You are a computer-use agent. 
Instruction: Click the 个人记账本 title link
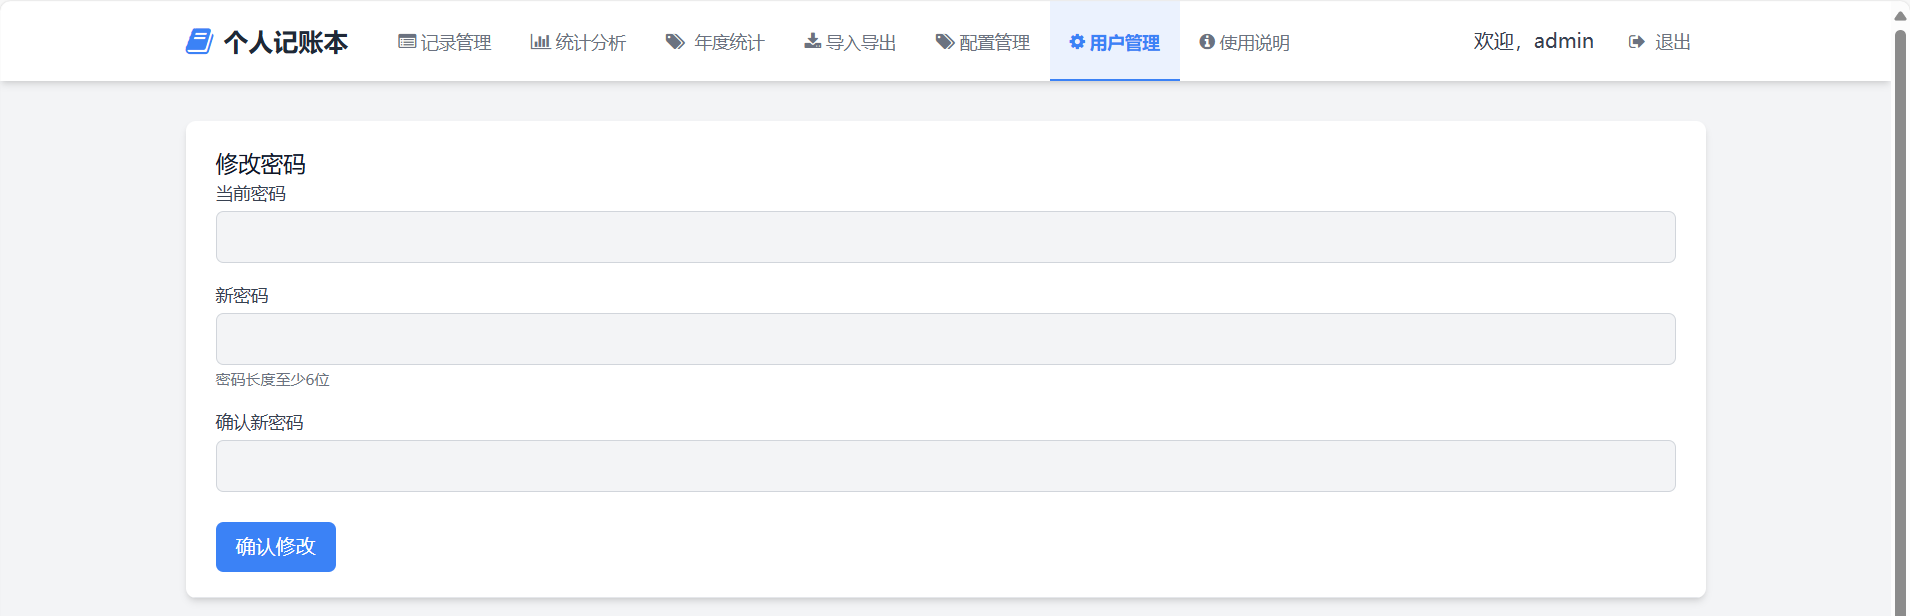click(286, 42)
